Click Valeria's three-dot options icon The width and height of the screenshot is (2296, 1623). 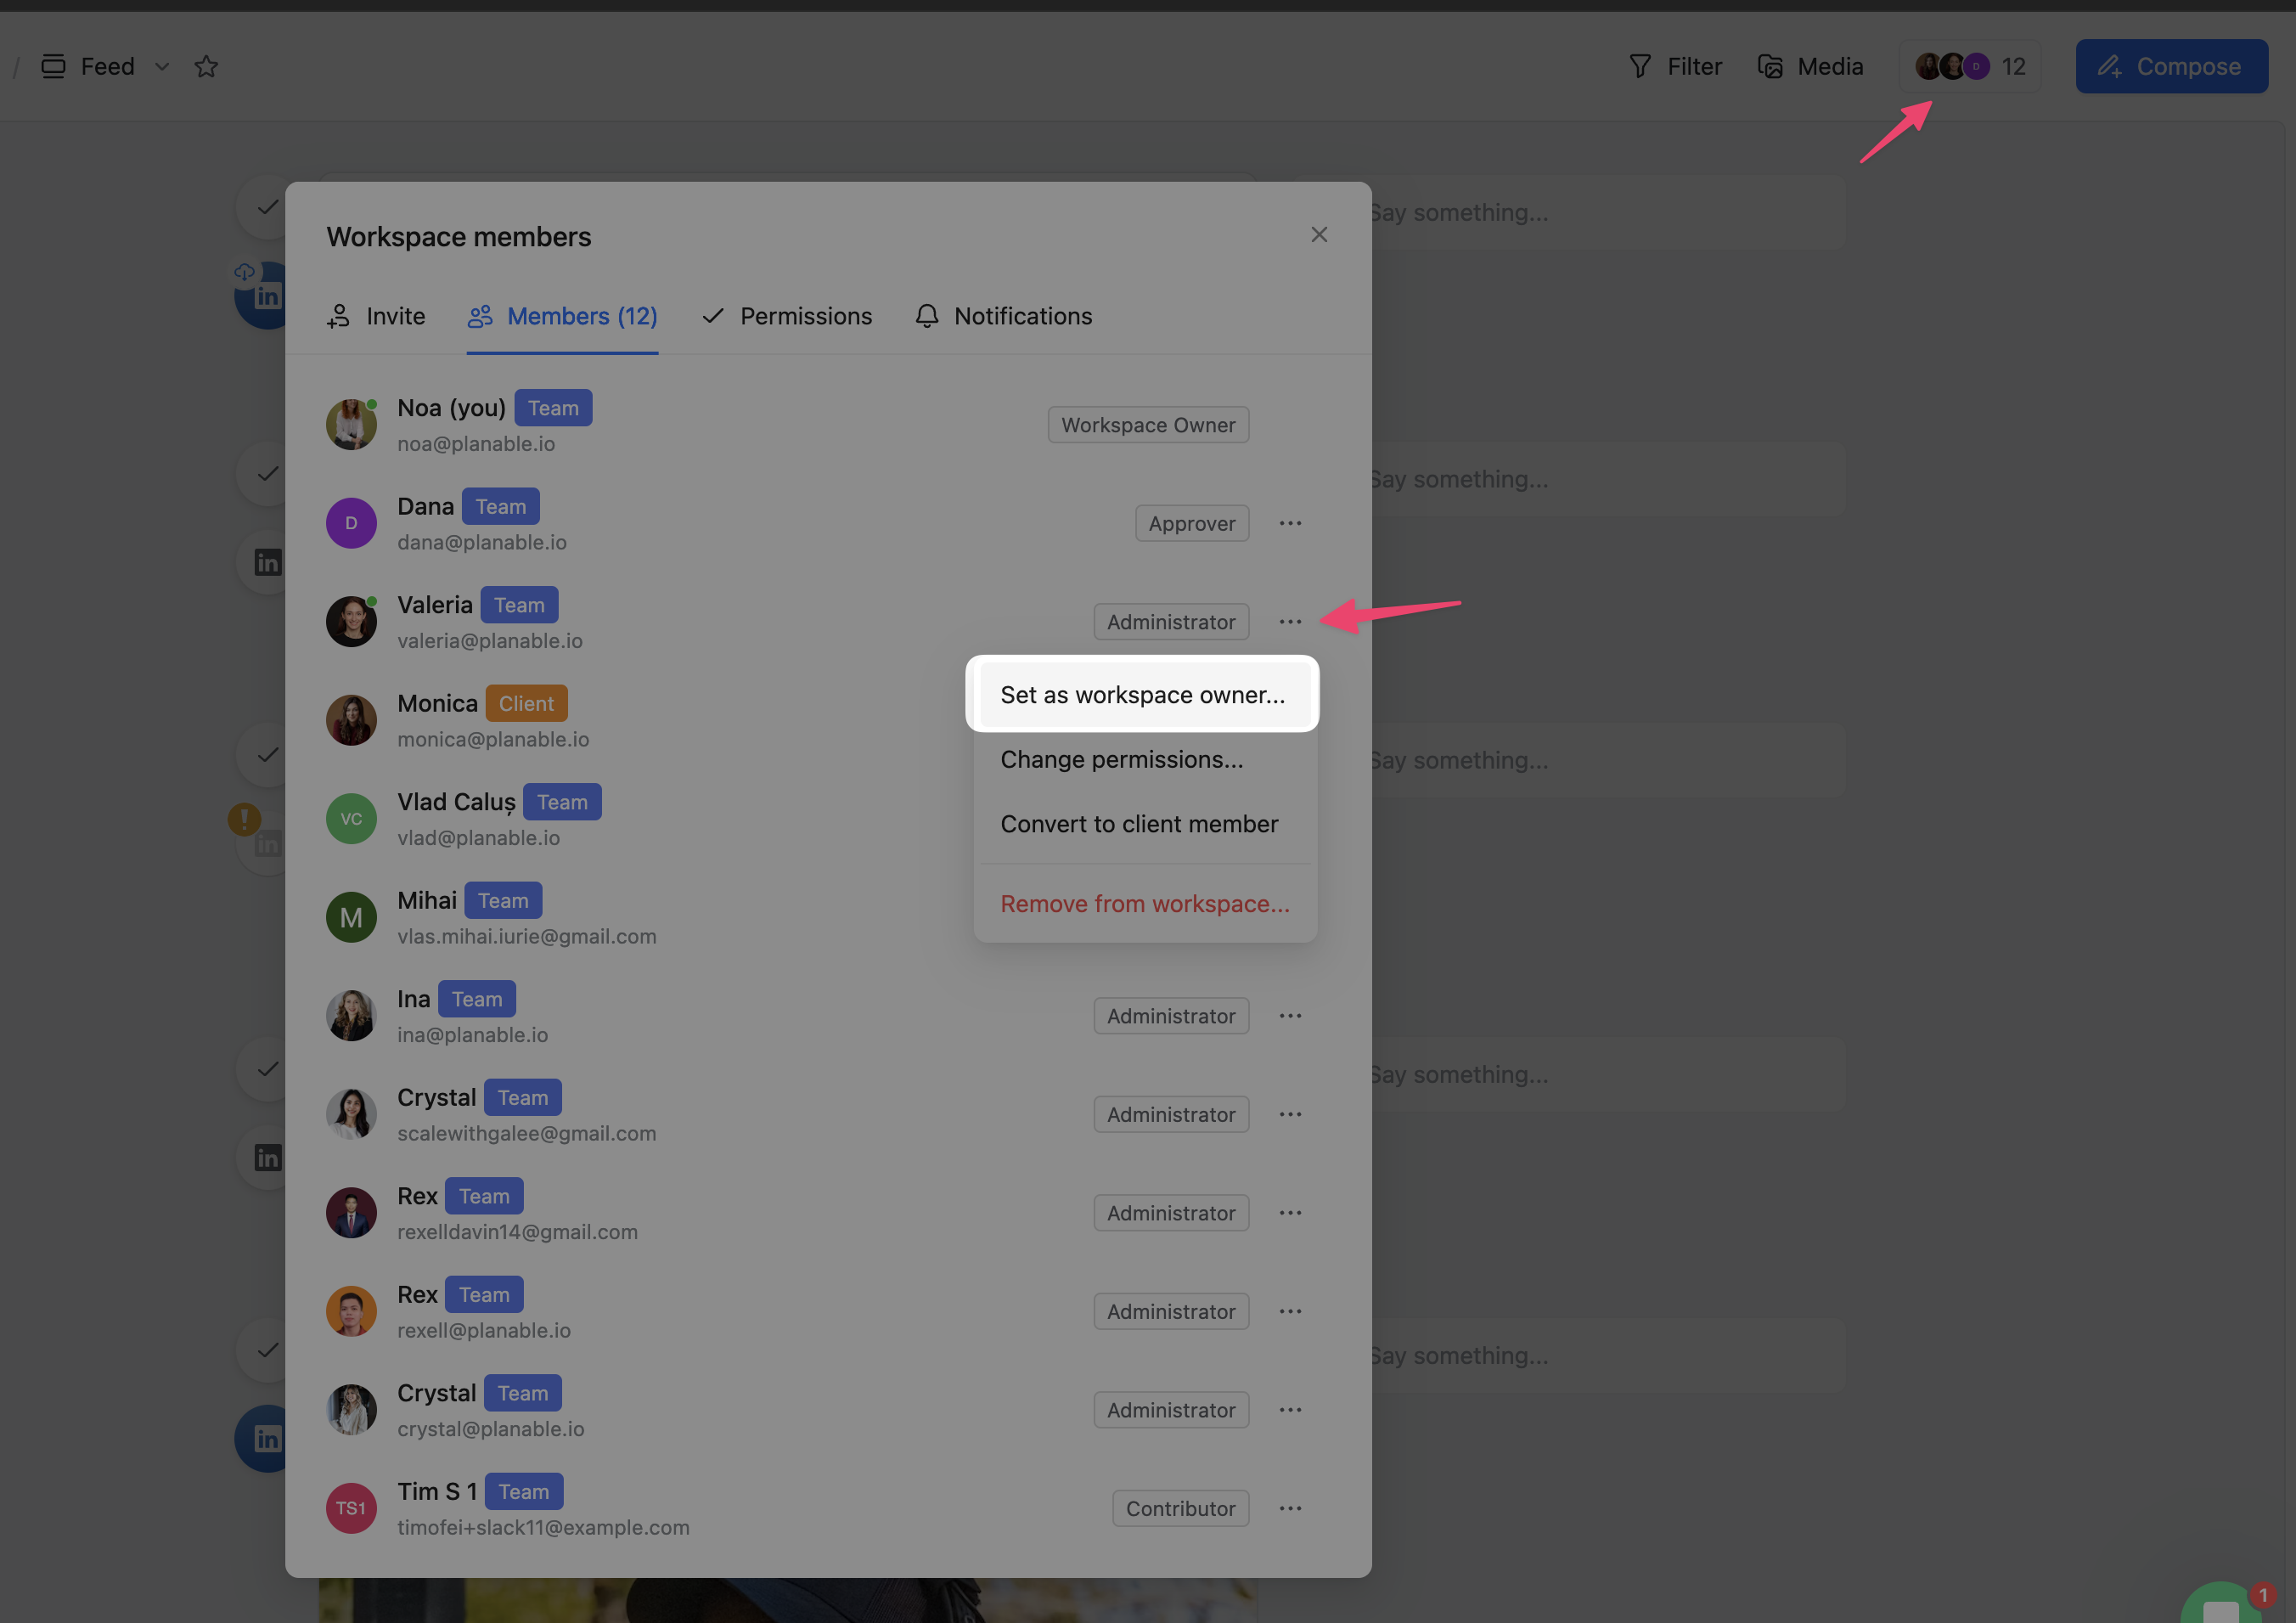(1290, 622)
